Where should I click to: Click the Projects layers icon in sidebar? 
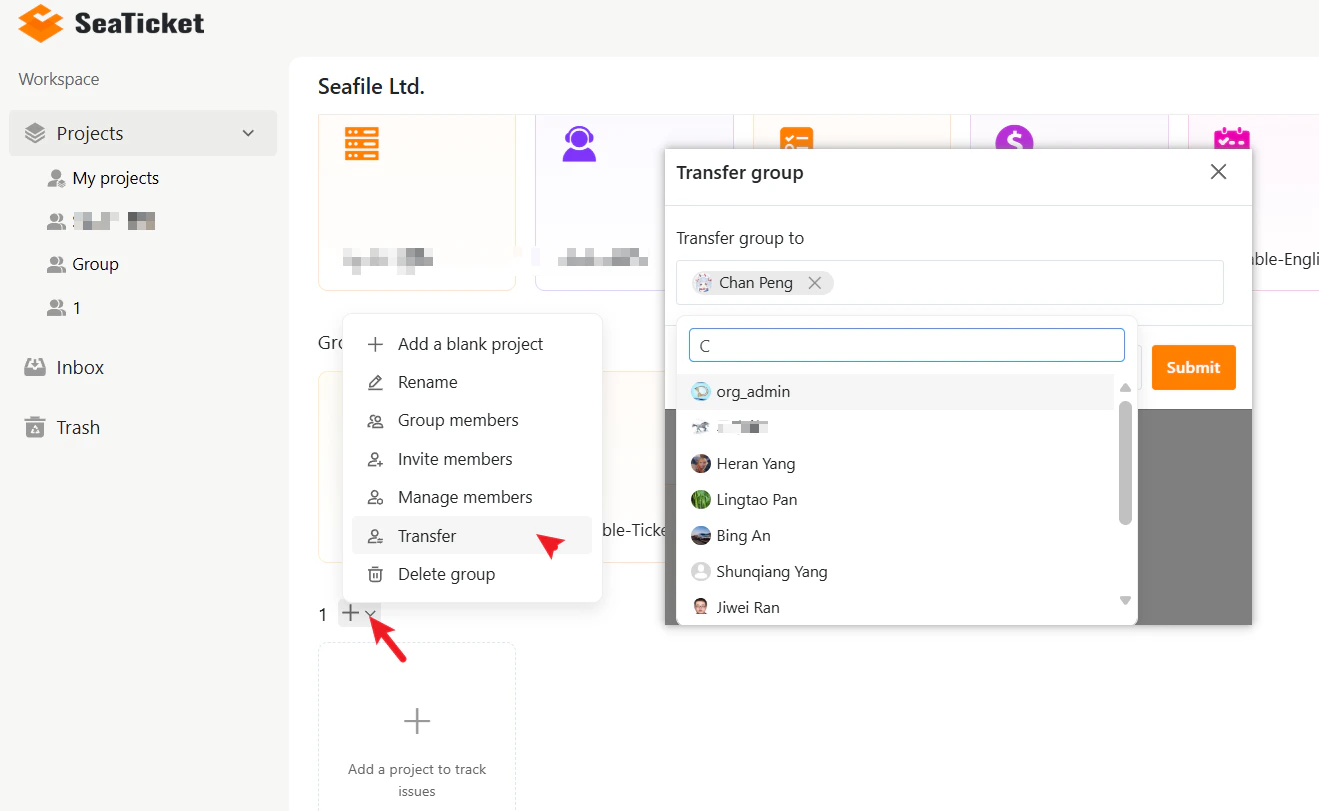[35, 133]
